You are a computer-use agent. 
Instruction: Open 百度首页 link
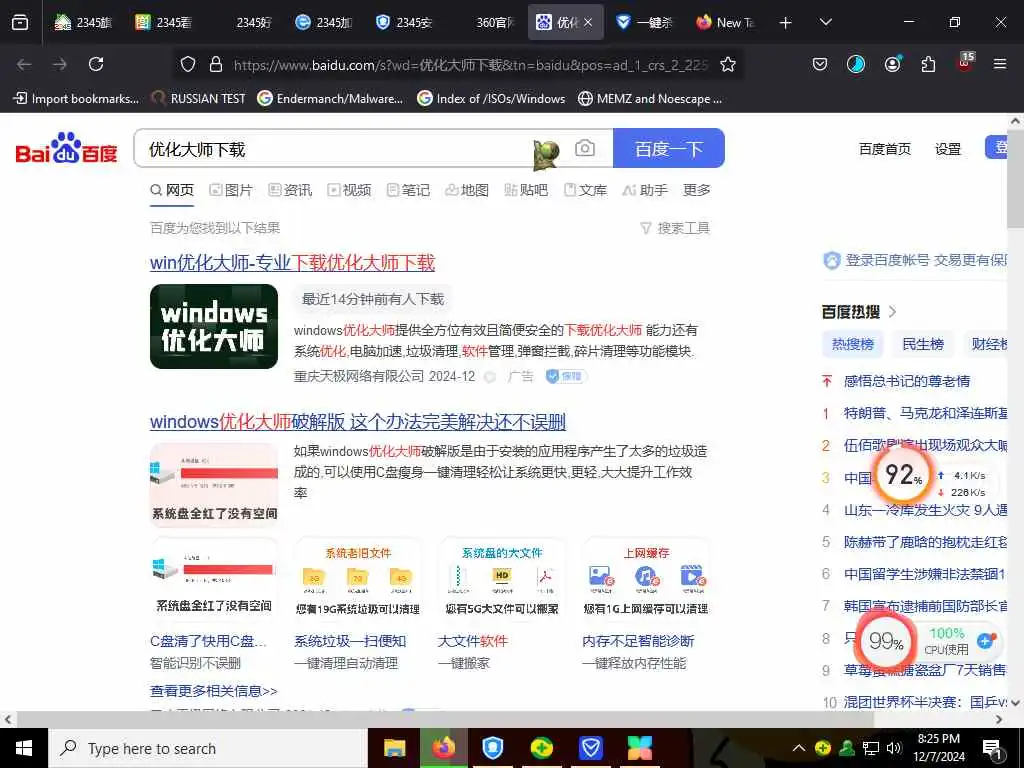point(884,149)
